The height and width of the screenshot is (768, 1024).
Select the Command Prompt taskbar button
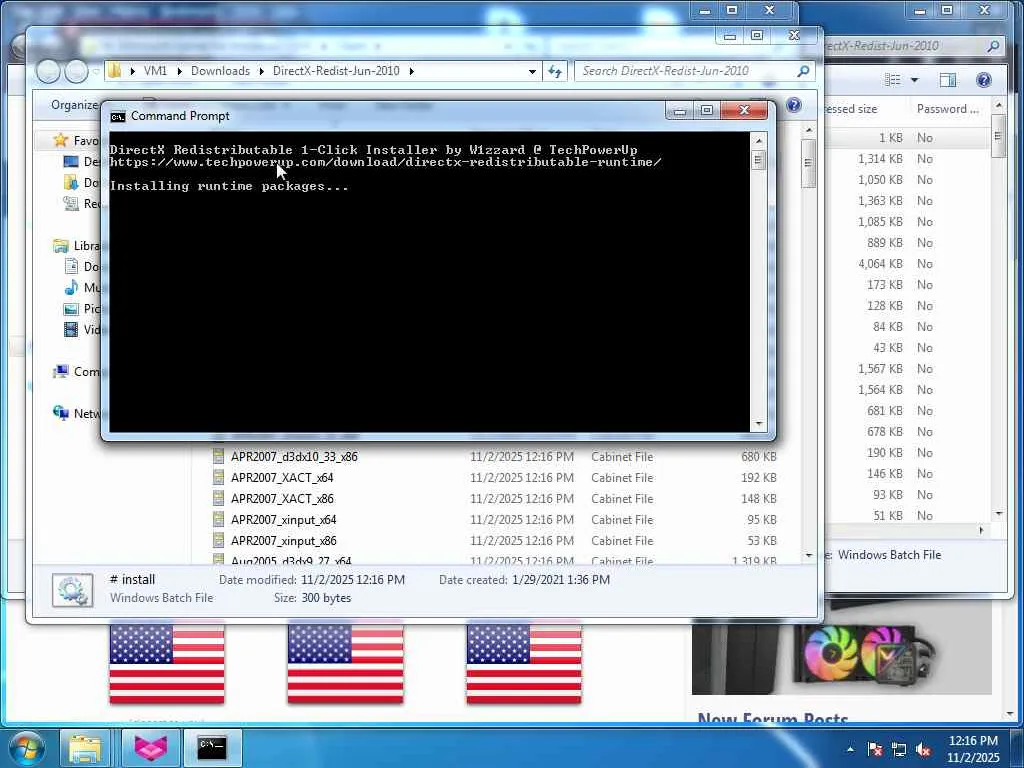click(212, 748)
